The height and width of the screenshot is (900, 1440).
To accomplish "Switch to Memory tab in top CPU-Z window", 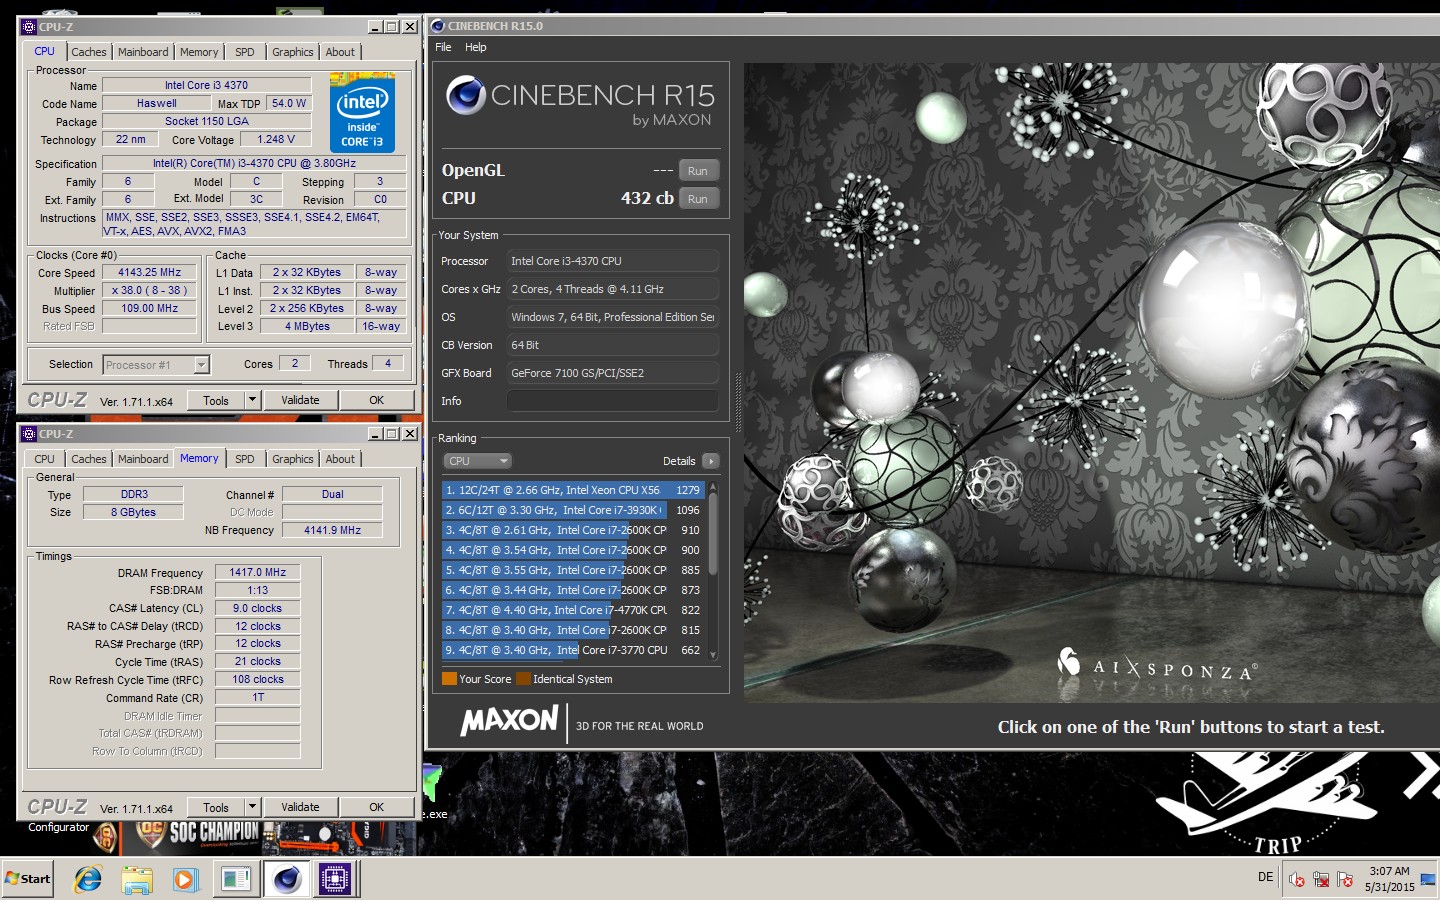I will tap(199, 52).
